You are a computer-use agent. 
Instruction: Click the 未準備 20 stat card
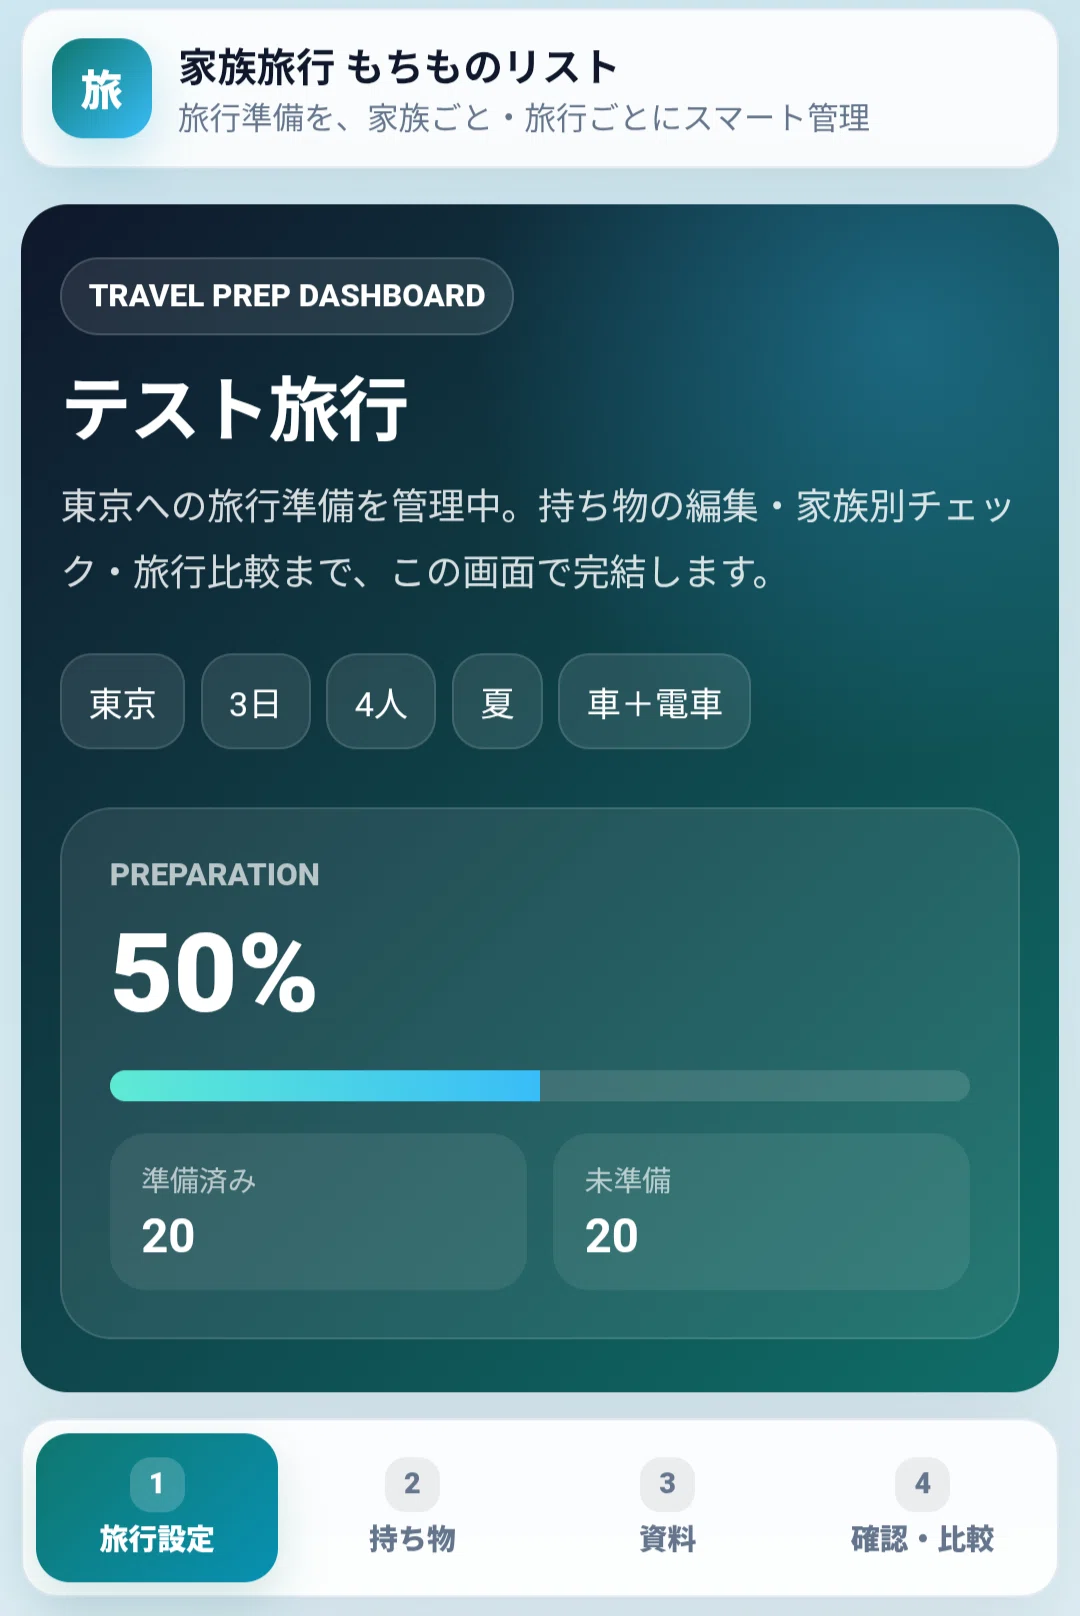pyautogui.click(x=761, y=1212)
